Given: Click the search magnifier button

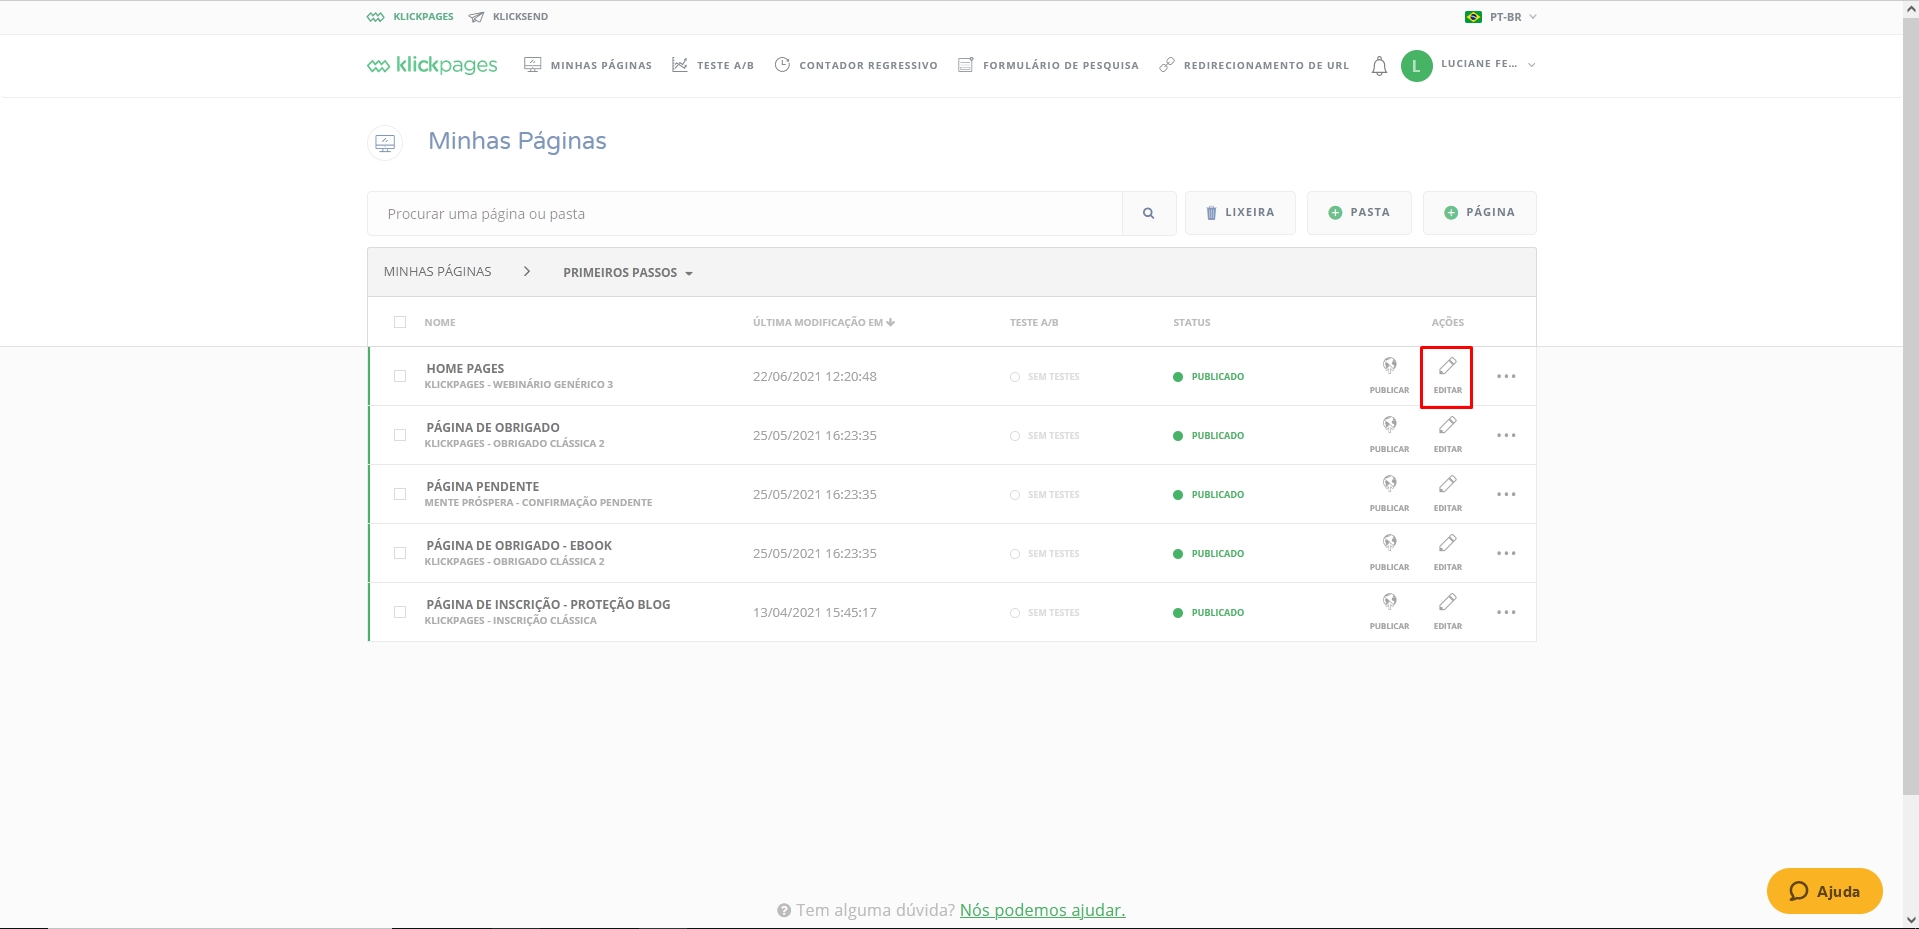Looking at the screenshot, I should coord(1149,213).
